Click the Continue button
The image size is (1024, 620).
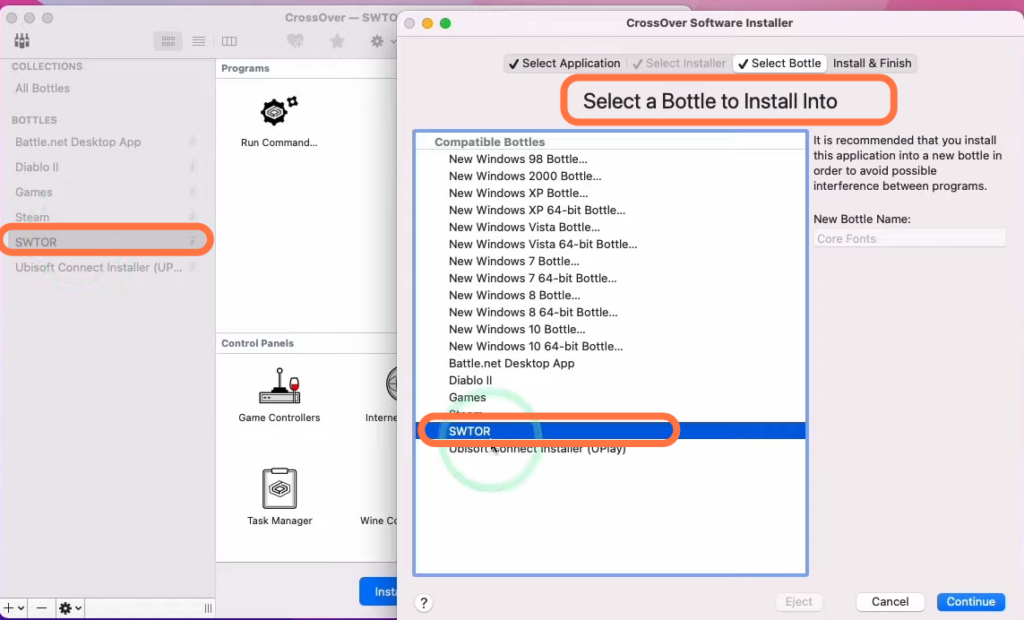tap(970, 602)
